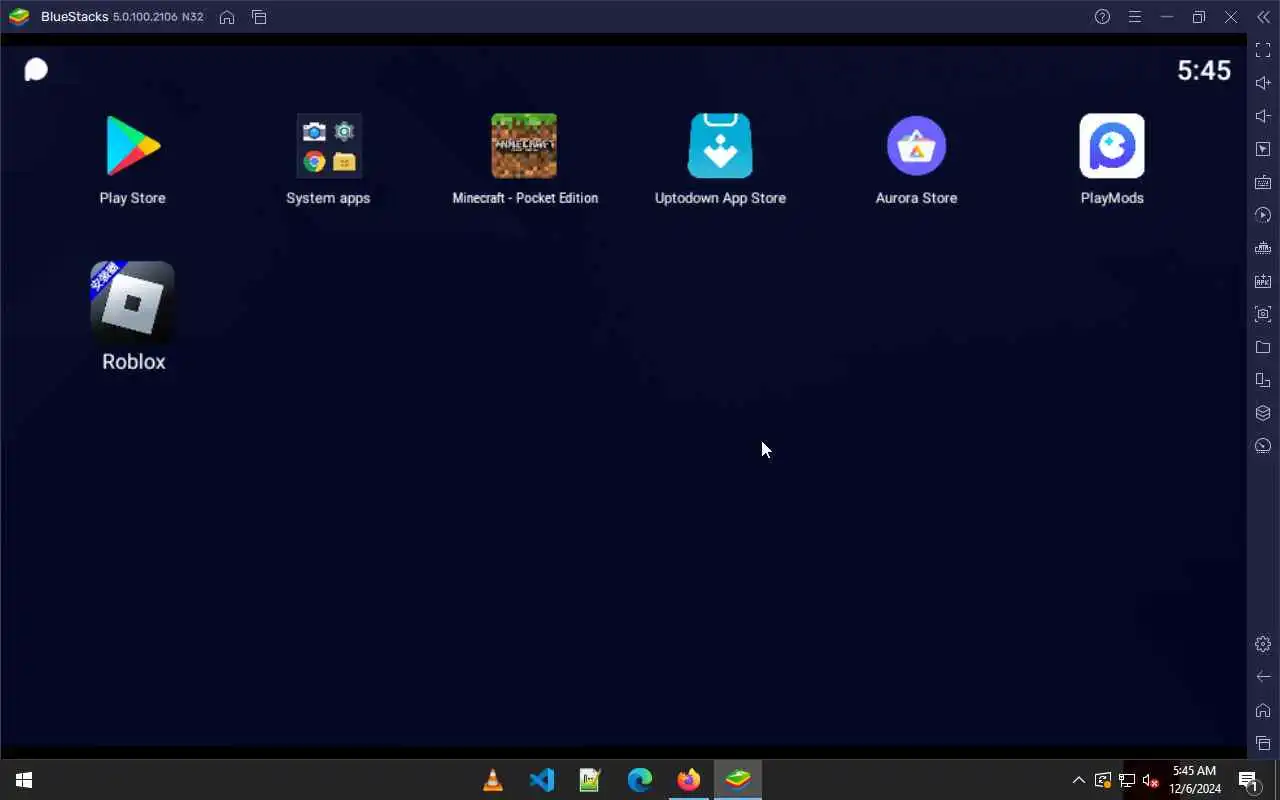The image size is (1280, 800).
Task: Open the media folder sidebar icon
Action: click(1263, 347)
